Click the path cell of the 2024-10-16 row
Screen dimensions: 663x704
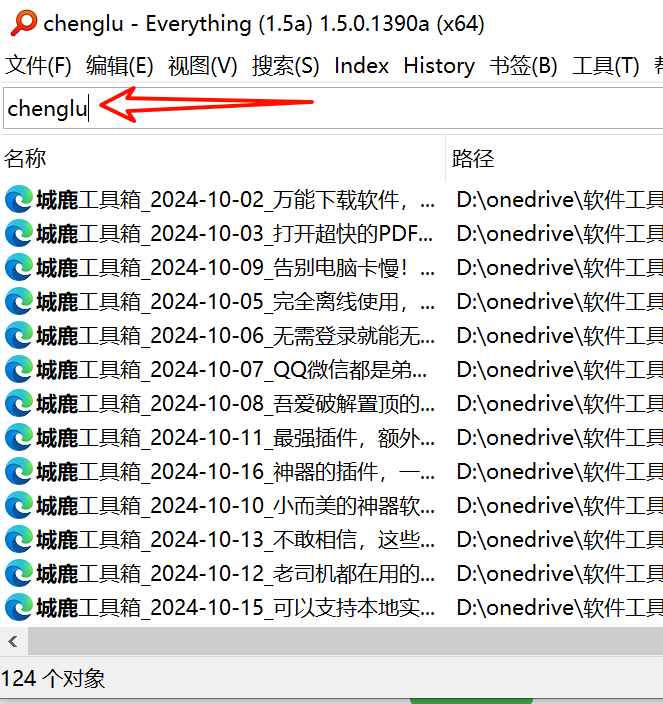(560, 472)
